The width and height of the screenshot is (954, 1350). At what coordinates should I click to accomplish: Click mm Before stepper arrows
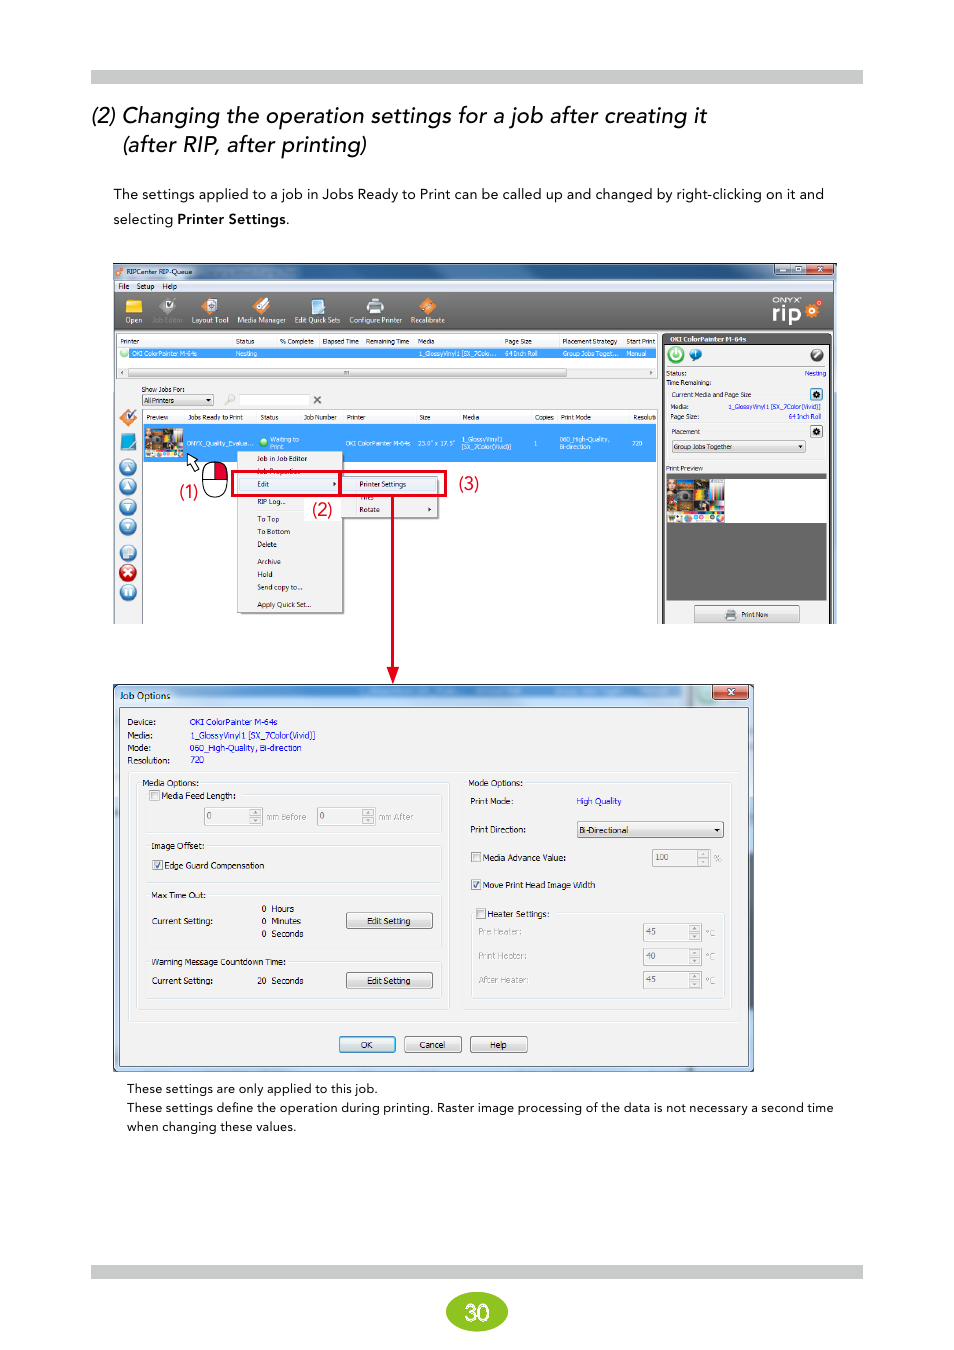click(256, 817)
